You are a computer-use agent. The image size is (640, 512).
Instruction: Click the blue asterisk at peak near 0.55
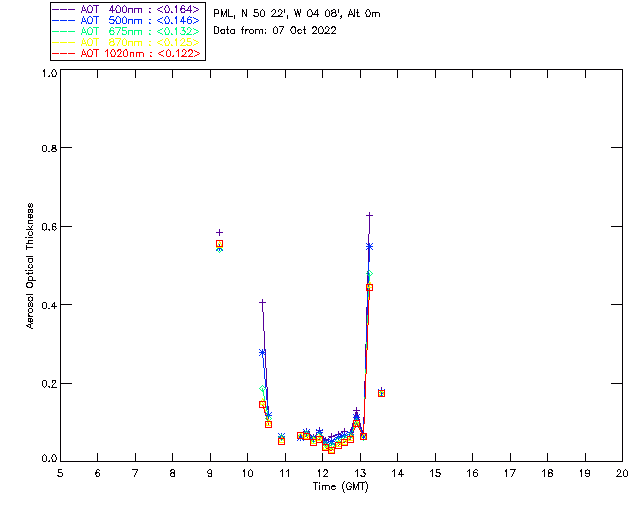pos(369,246)
